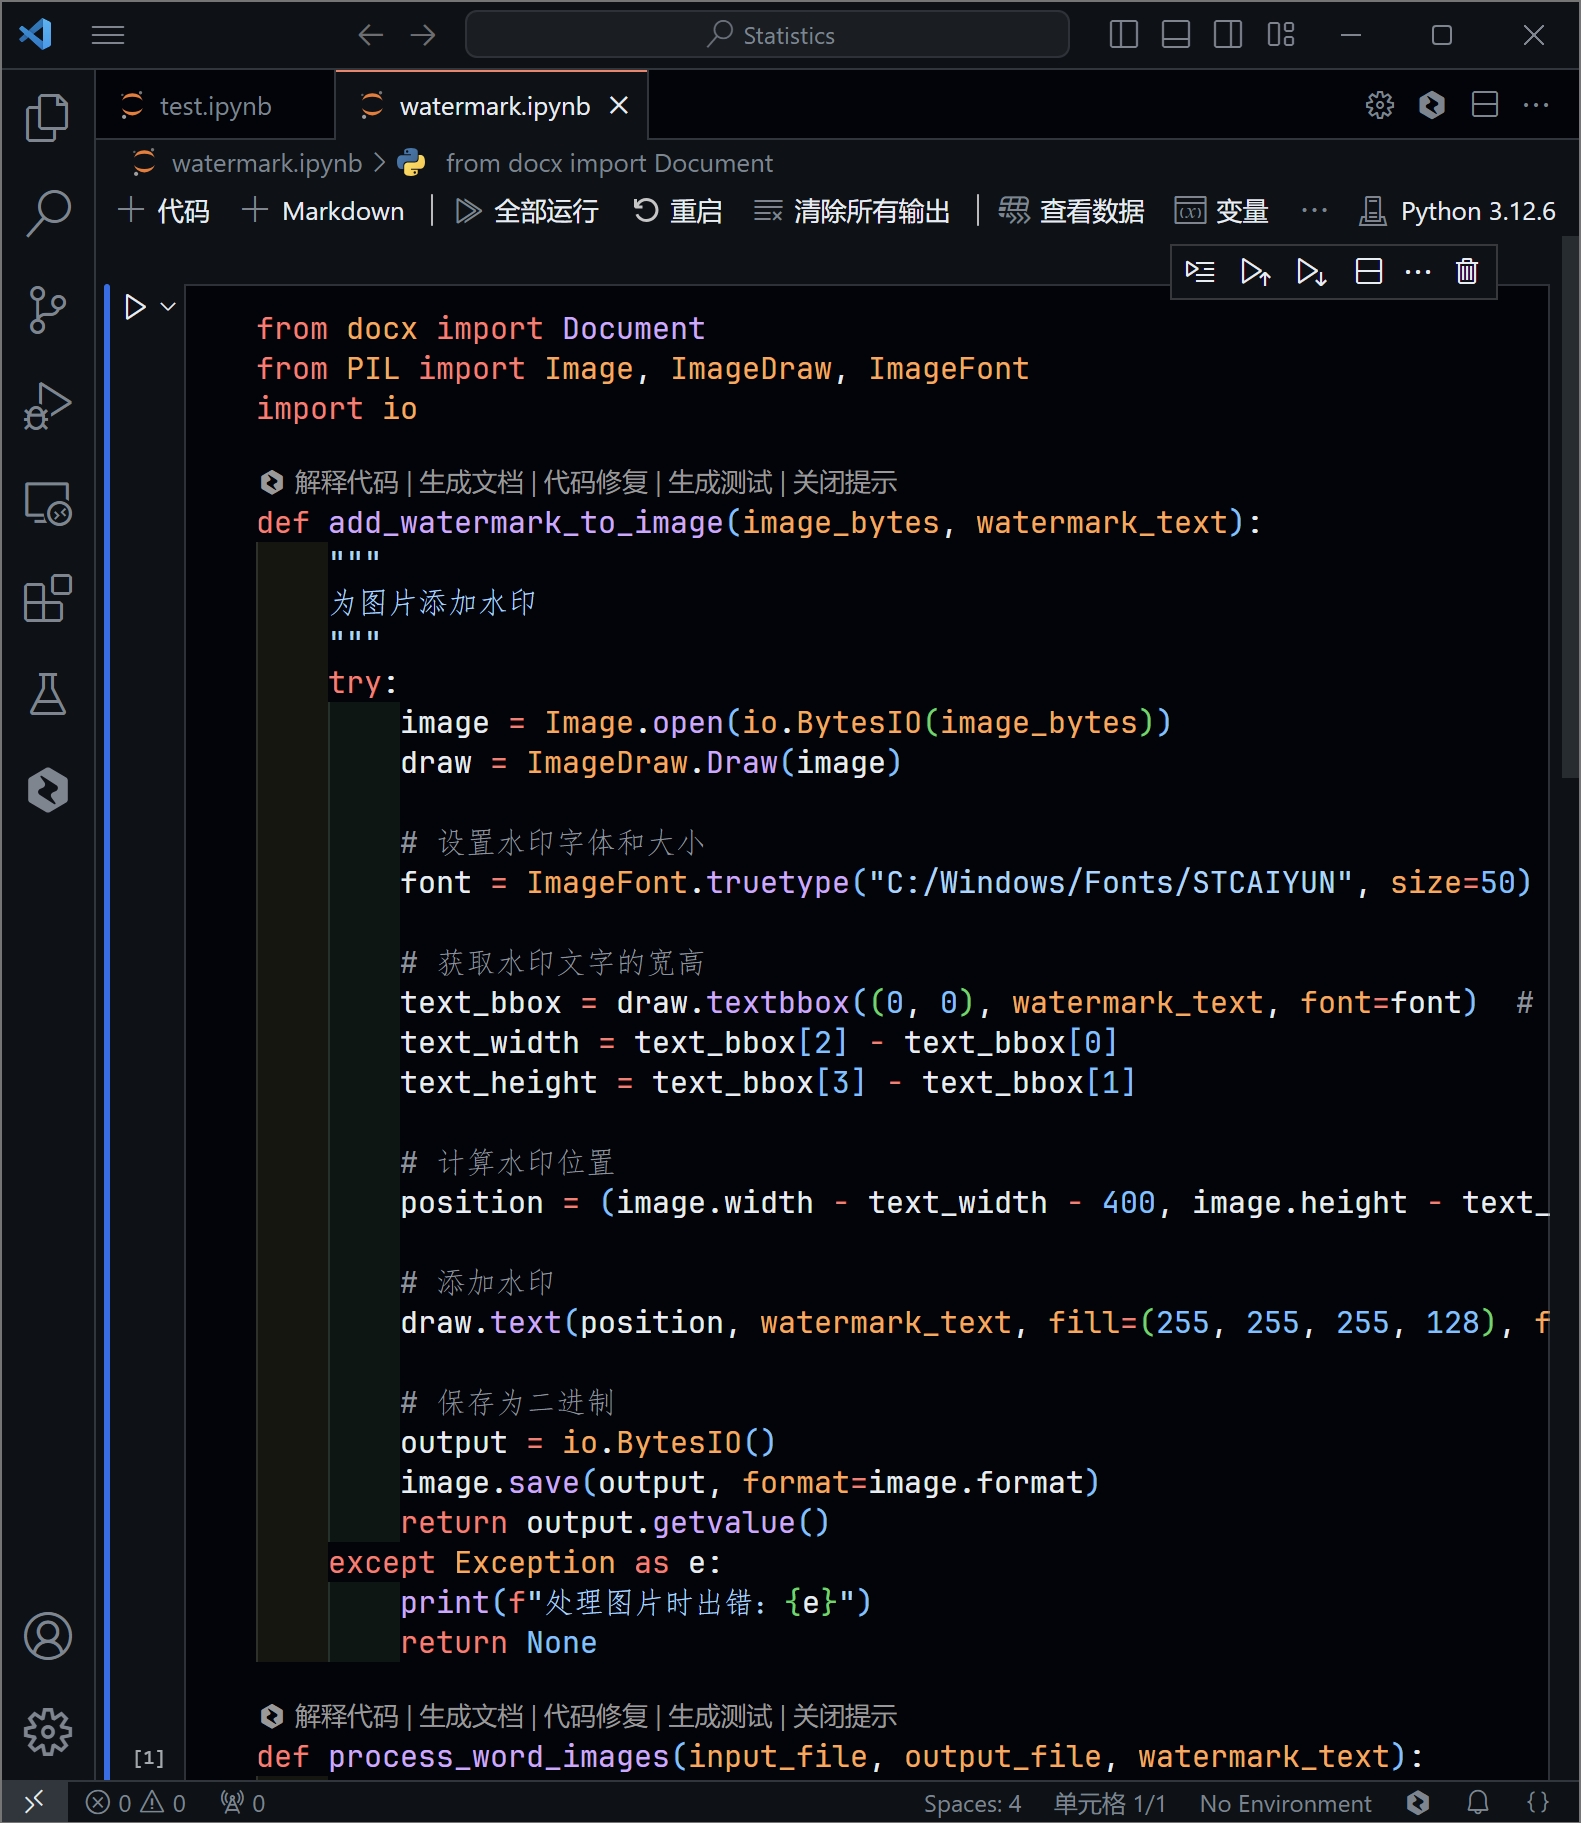
Task: Open remote window button in status bar
Action: 34,1802
